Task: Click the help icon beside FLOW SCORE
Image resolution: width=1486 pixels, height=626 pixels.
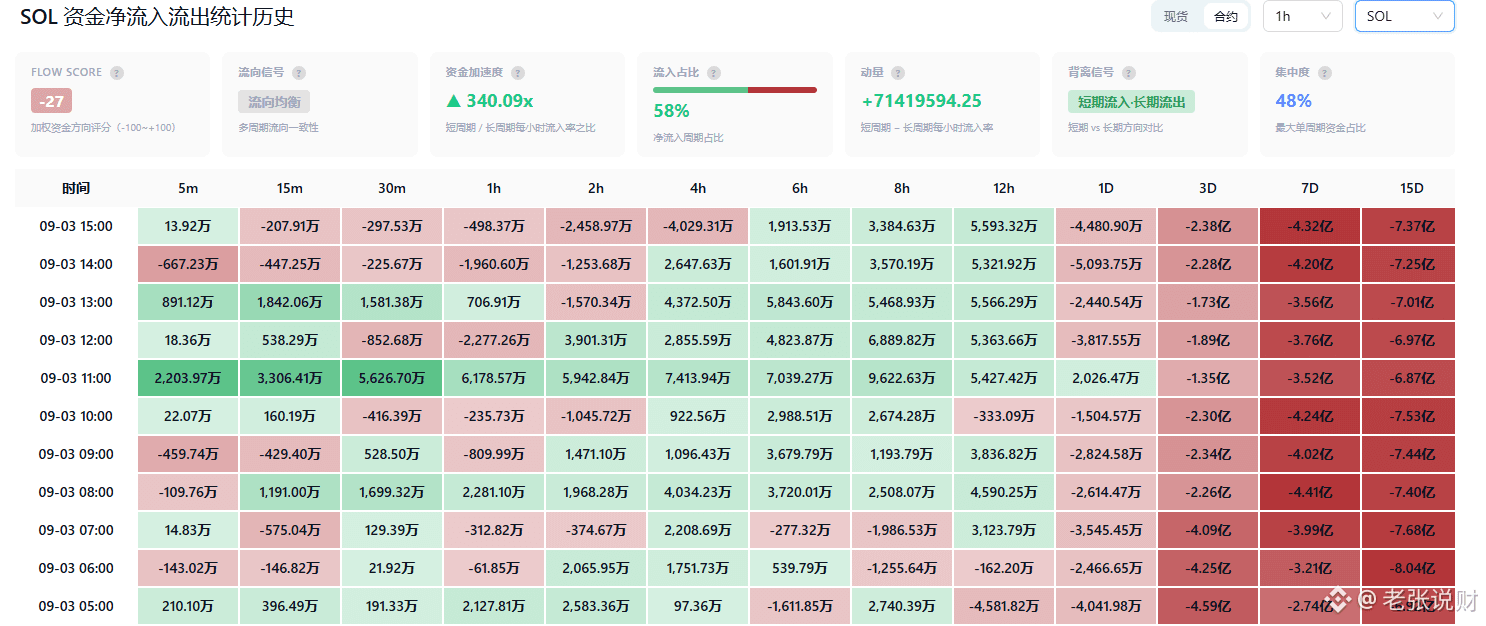Action: point(117,73)
